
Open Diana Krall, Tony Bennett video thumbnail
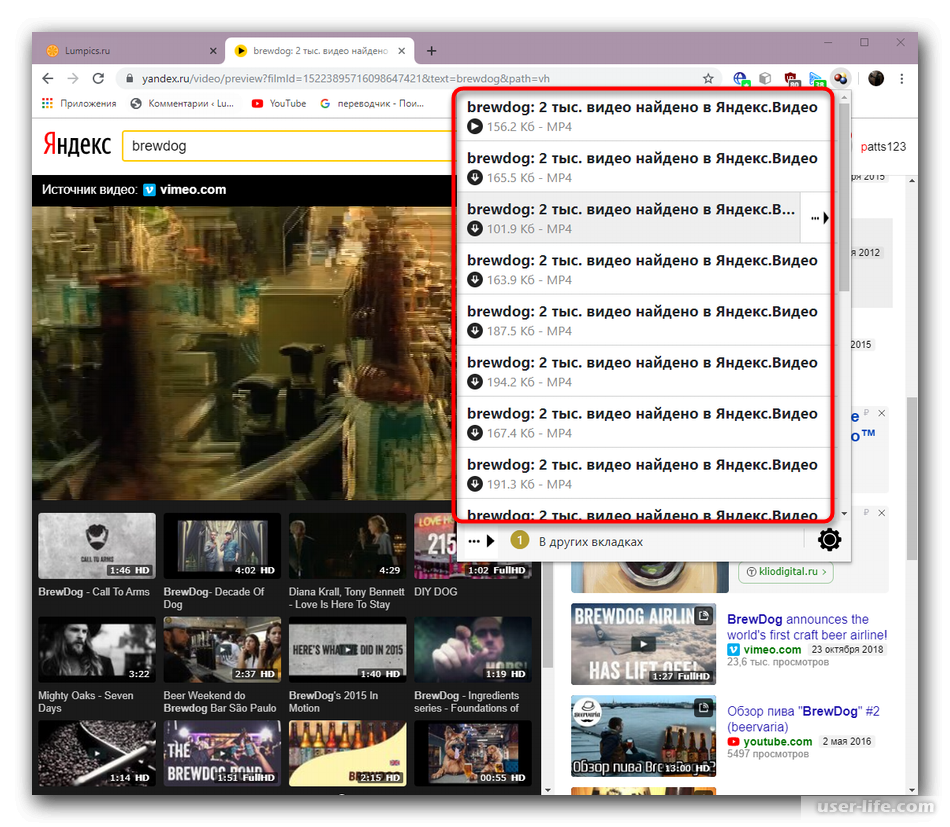[348, 546]
